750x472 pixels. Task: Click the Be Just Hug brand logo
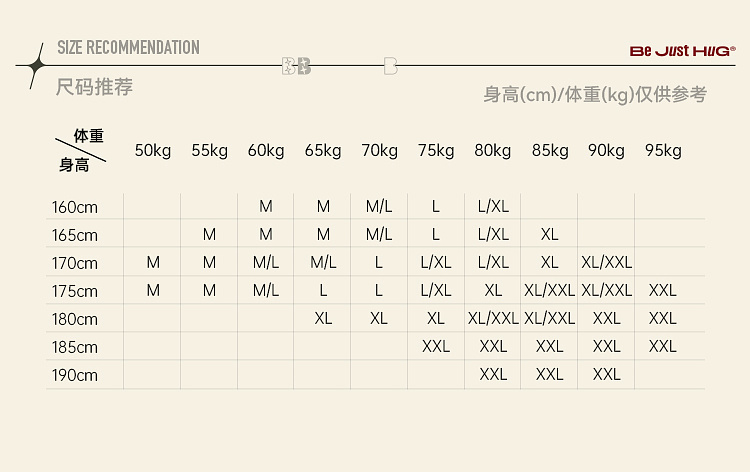682,50
